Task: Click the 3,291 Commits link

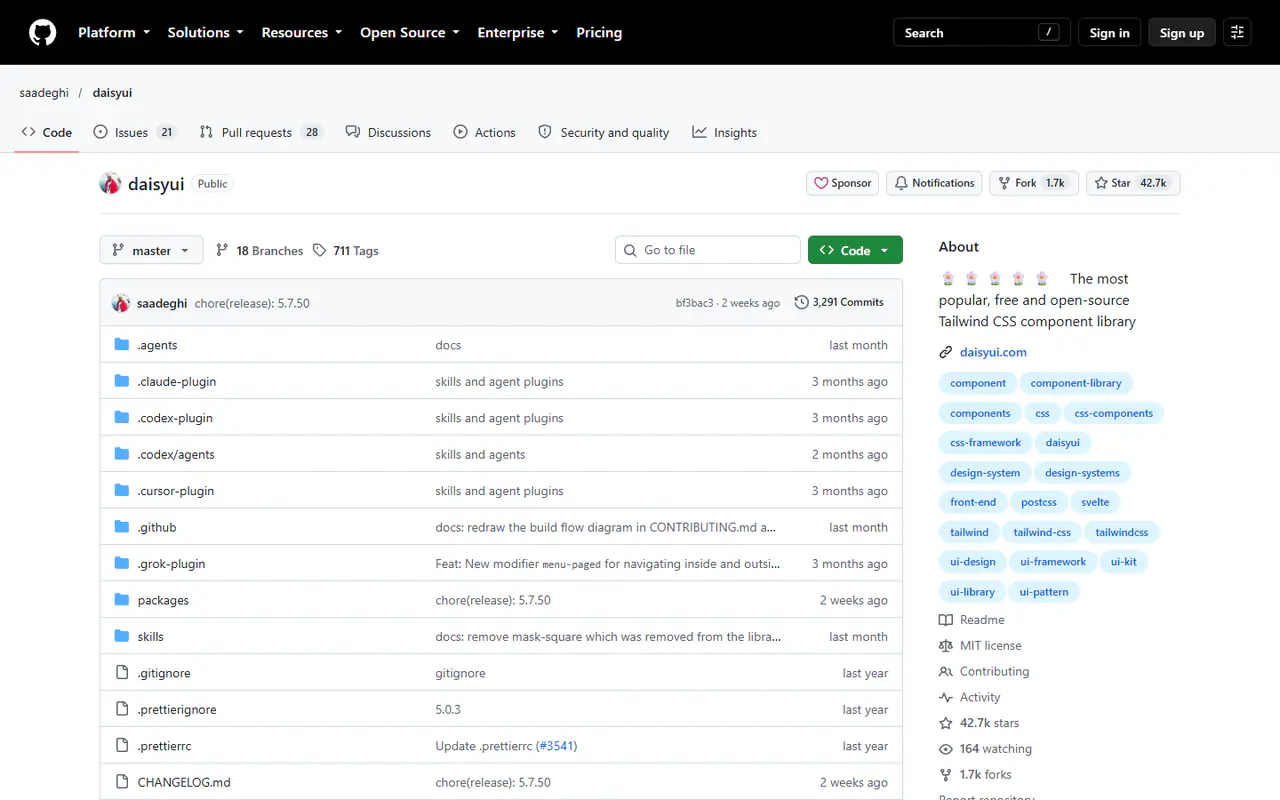Action: pos(839,302)
